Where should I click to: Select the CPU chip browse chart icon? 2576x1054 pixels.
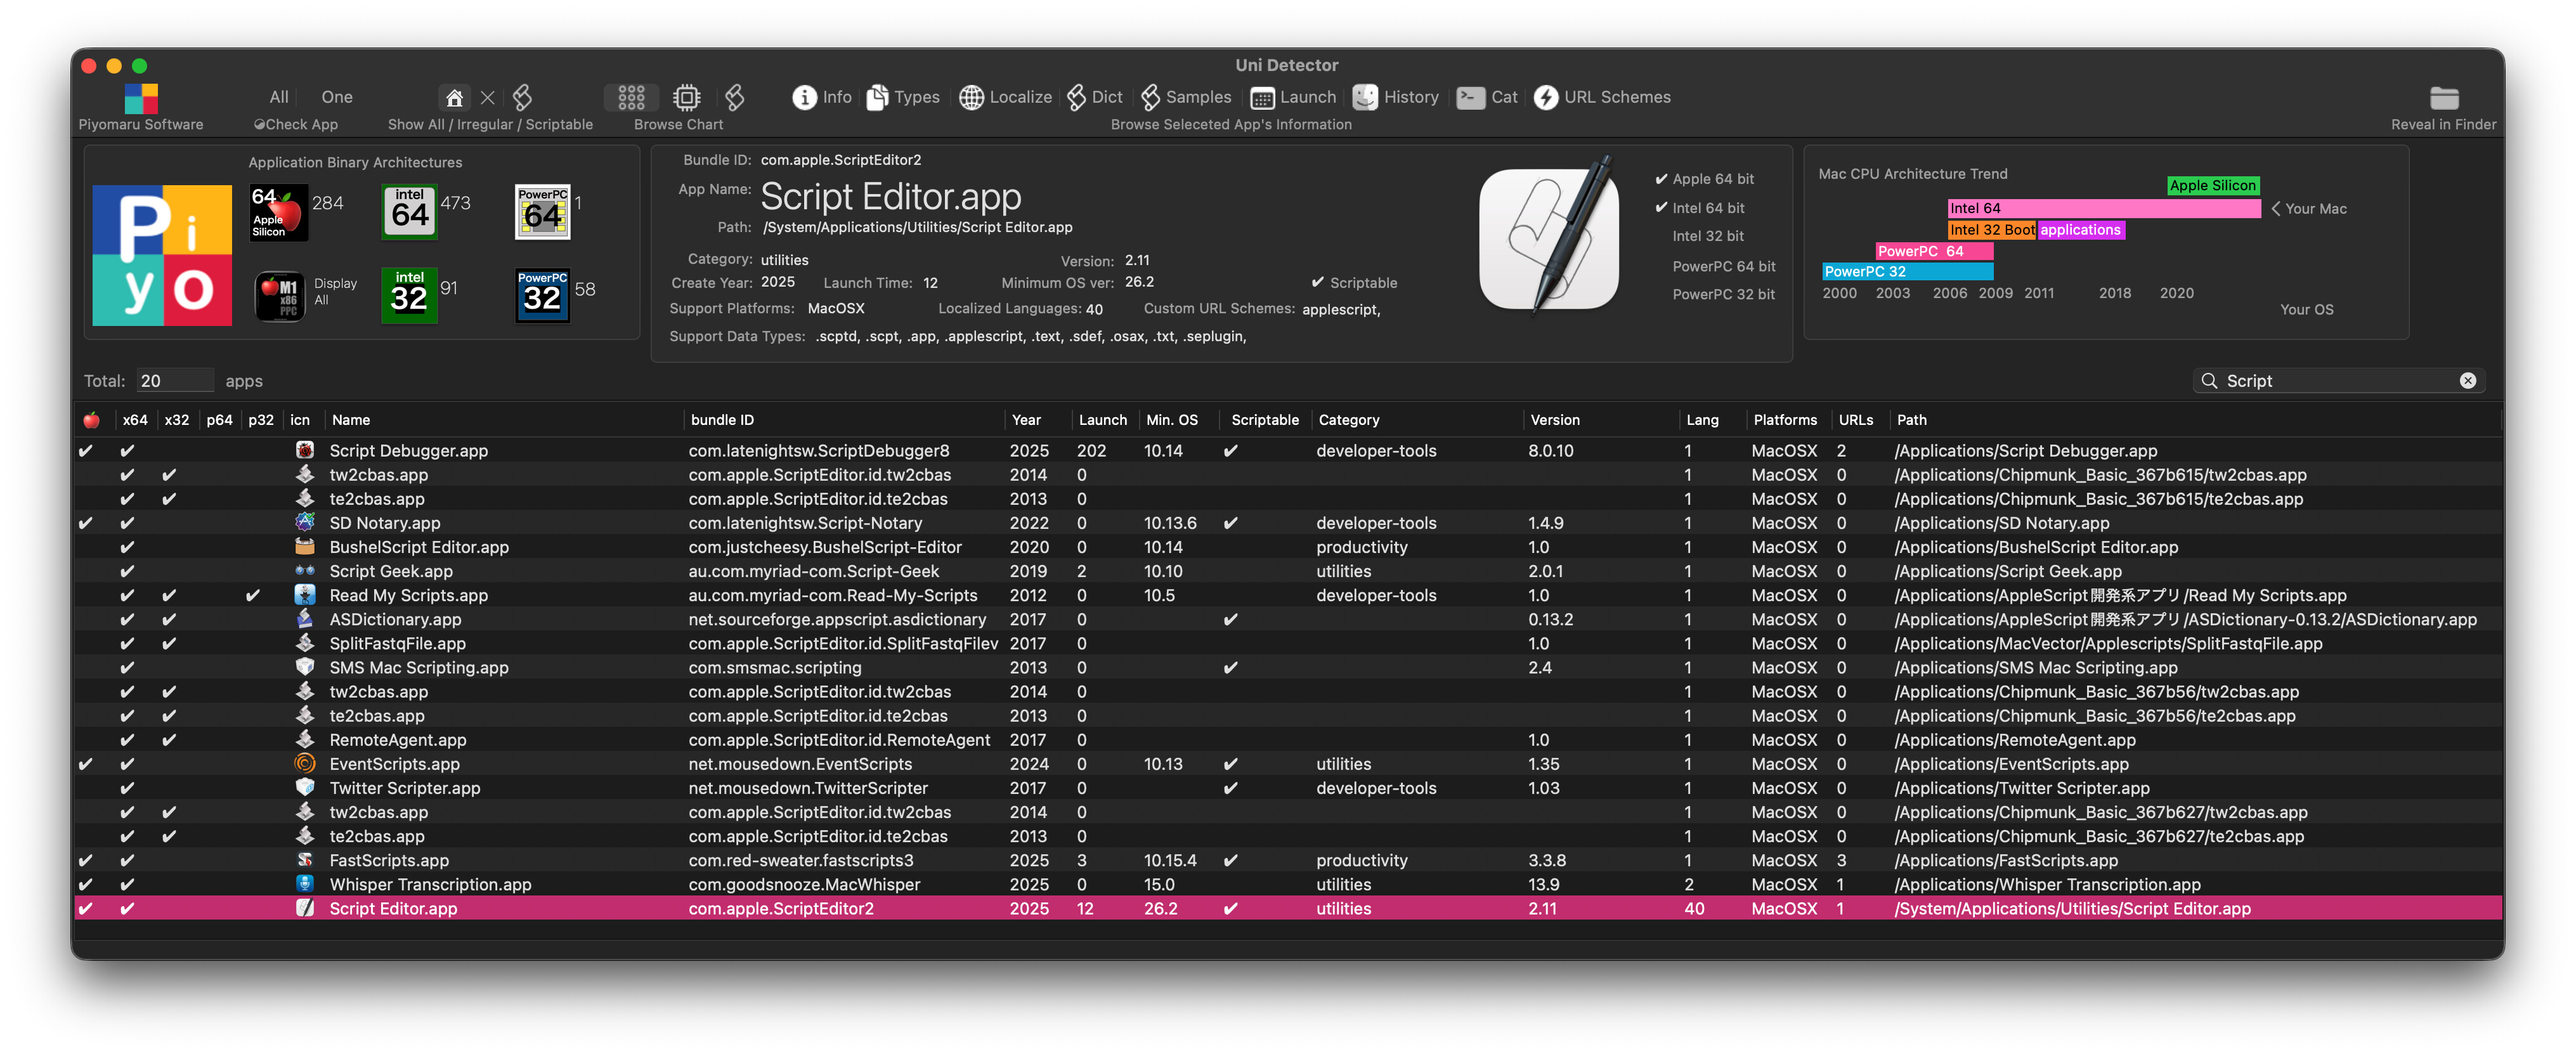click(x=686, y=97)
